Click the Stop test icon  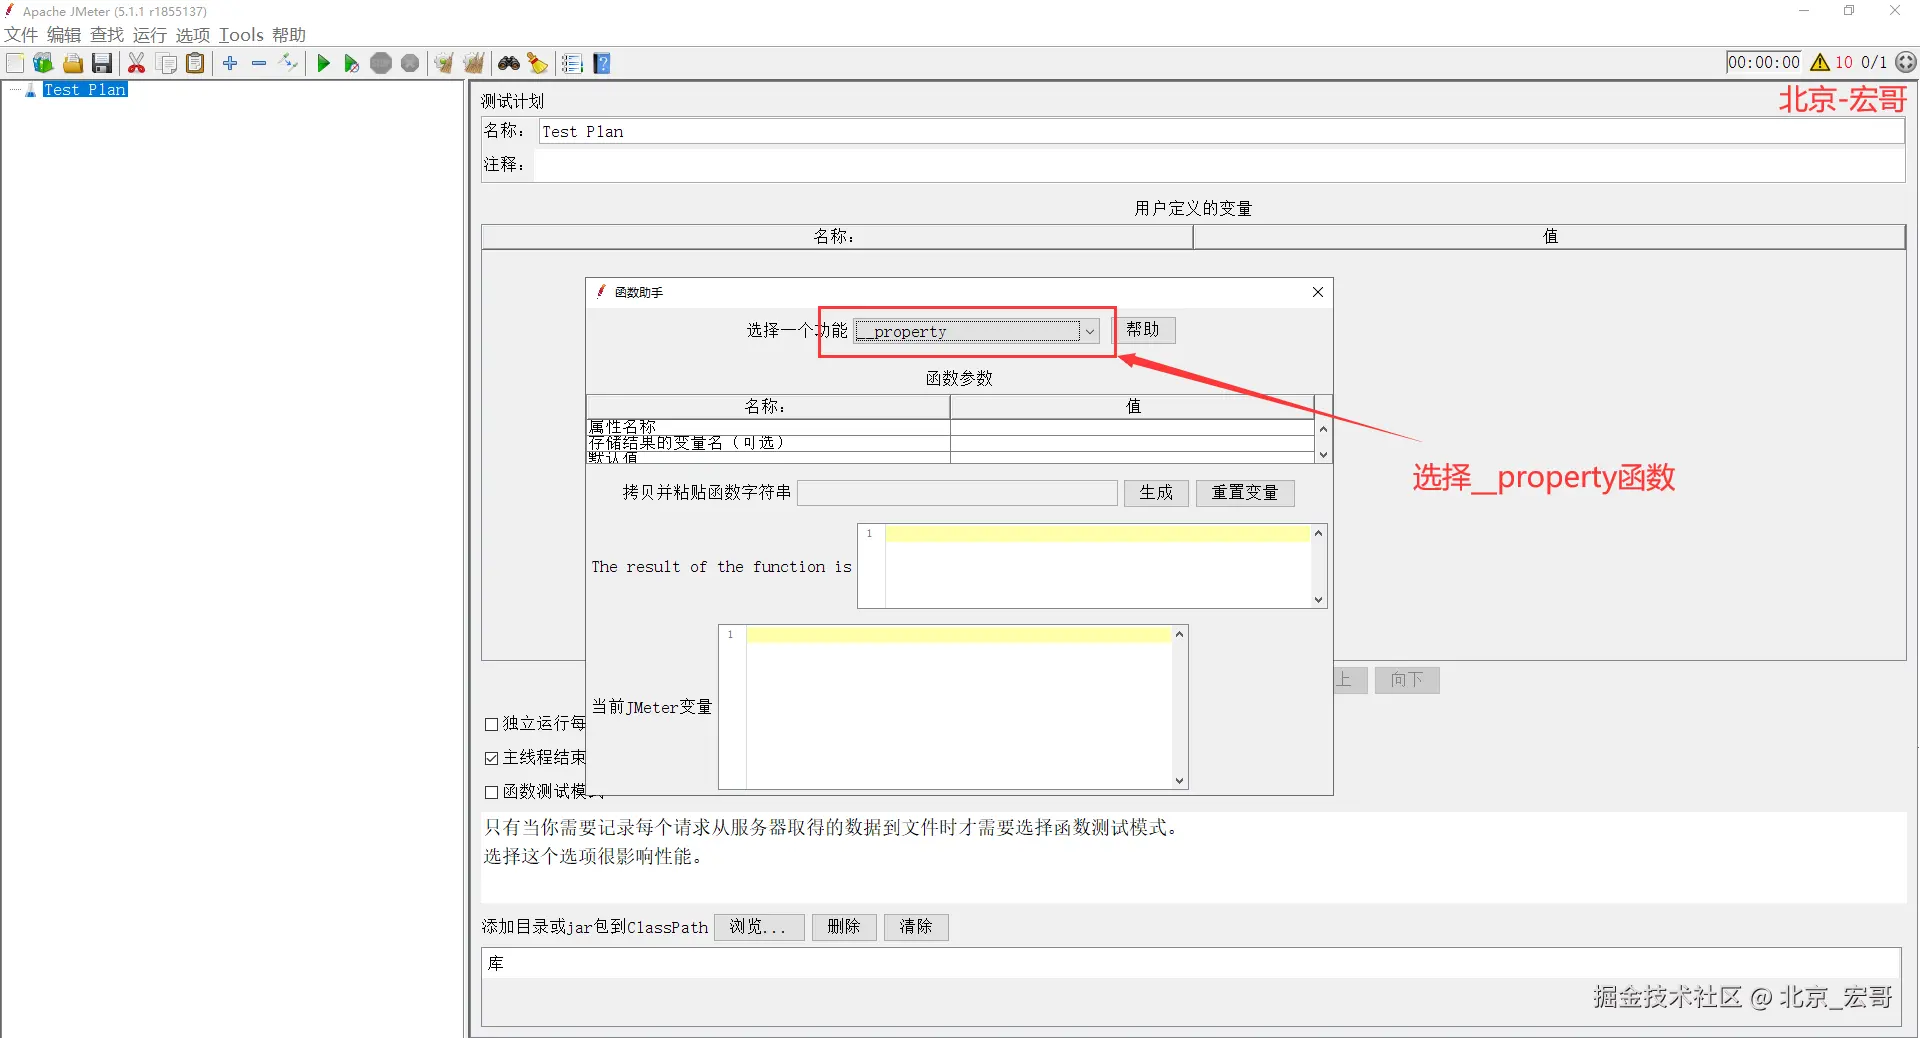(381, 63)
